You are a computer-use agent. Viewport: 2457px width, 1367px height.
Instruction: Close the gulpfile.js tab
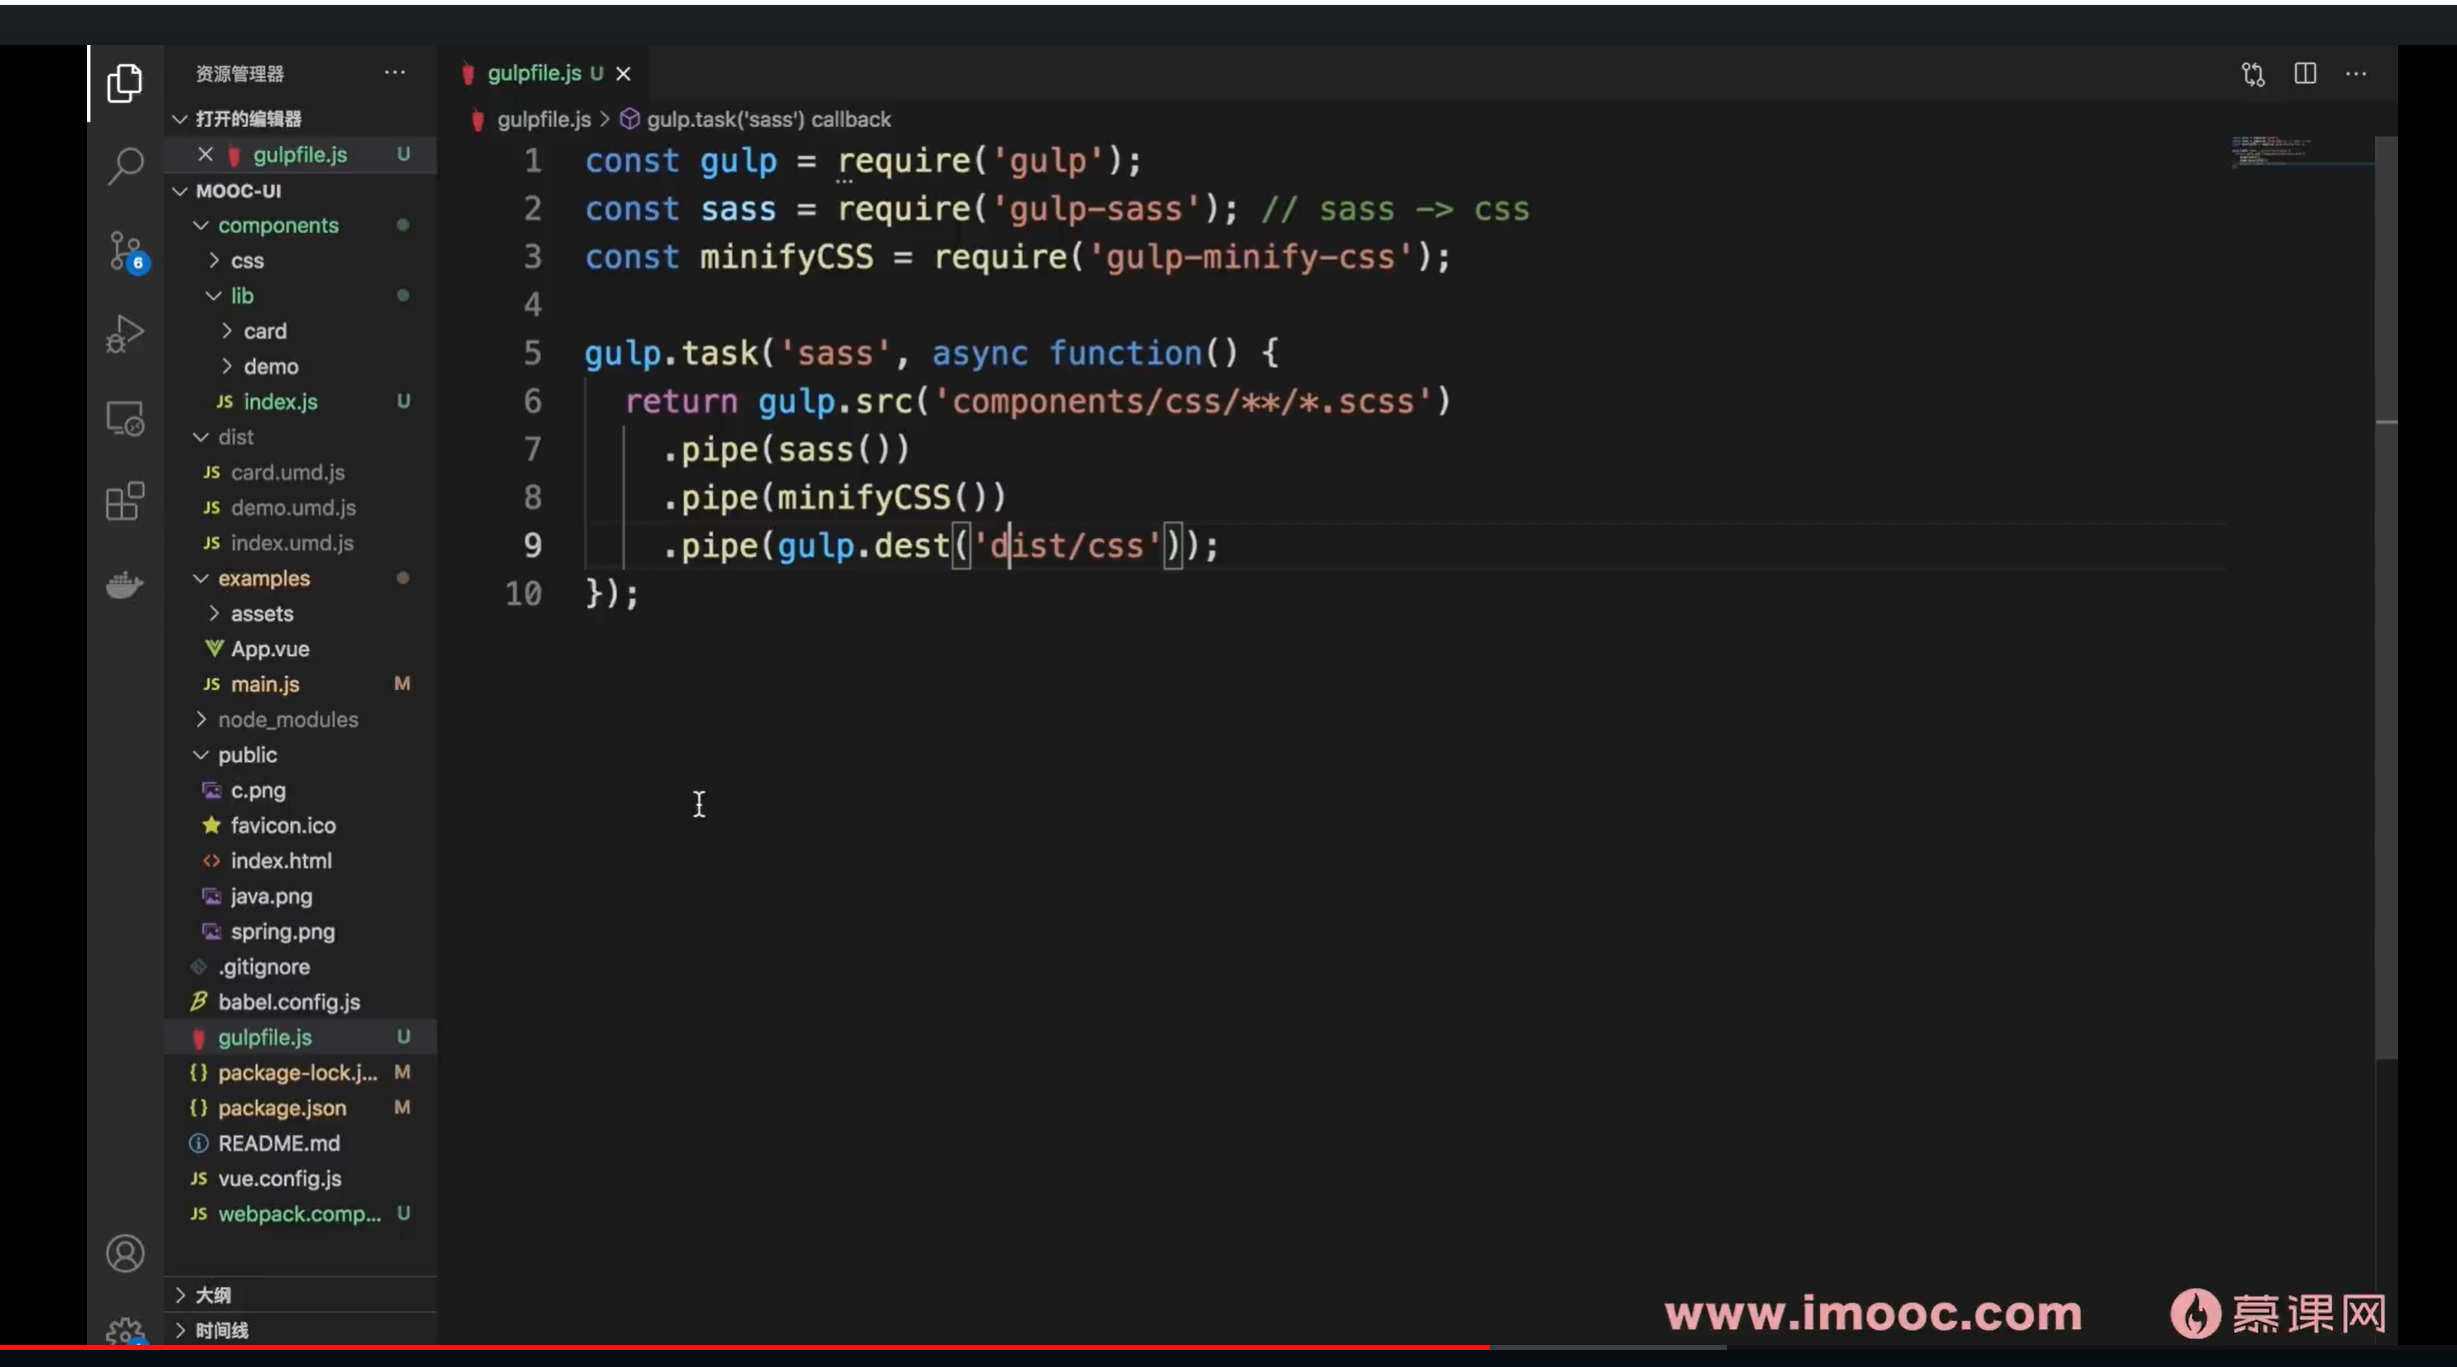point(623,74)
